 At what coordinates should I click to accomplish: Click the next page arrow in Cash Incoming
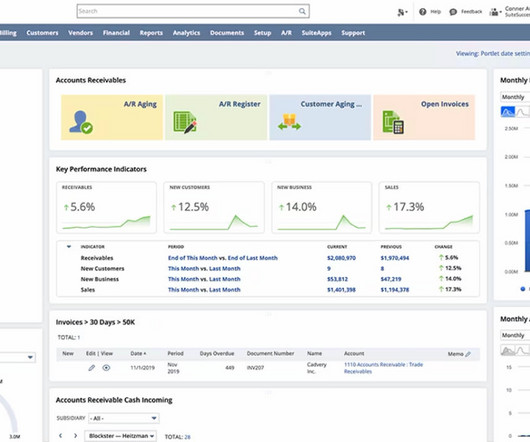(x=75, y=436)
